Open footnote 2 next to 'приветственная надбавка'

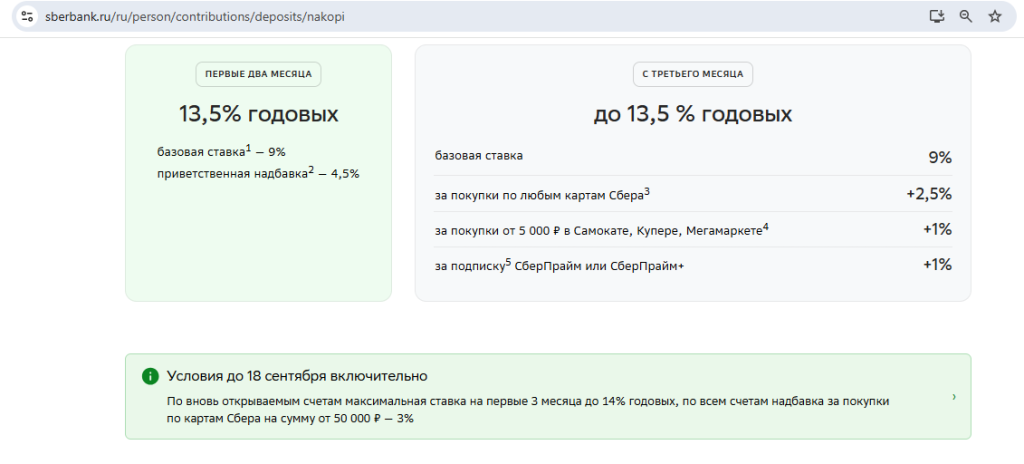tap(311, 168)
